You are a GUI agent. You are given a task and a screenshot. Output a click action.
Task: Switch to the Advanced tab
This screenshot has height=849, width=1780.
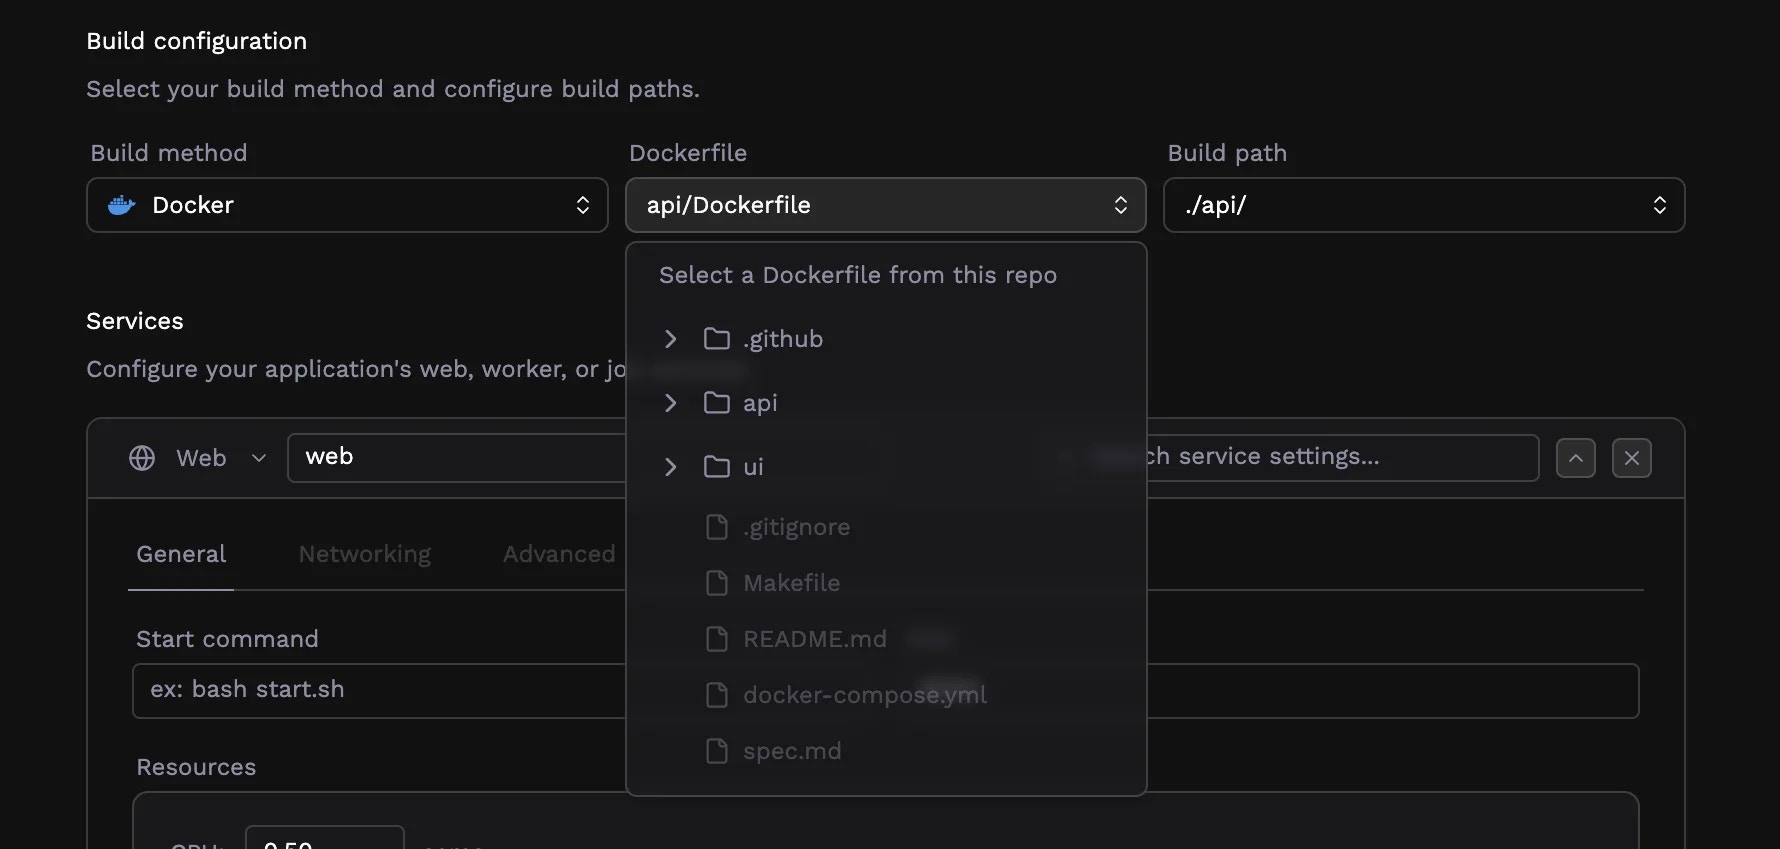(559, 555)
